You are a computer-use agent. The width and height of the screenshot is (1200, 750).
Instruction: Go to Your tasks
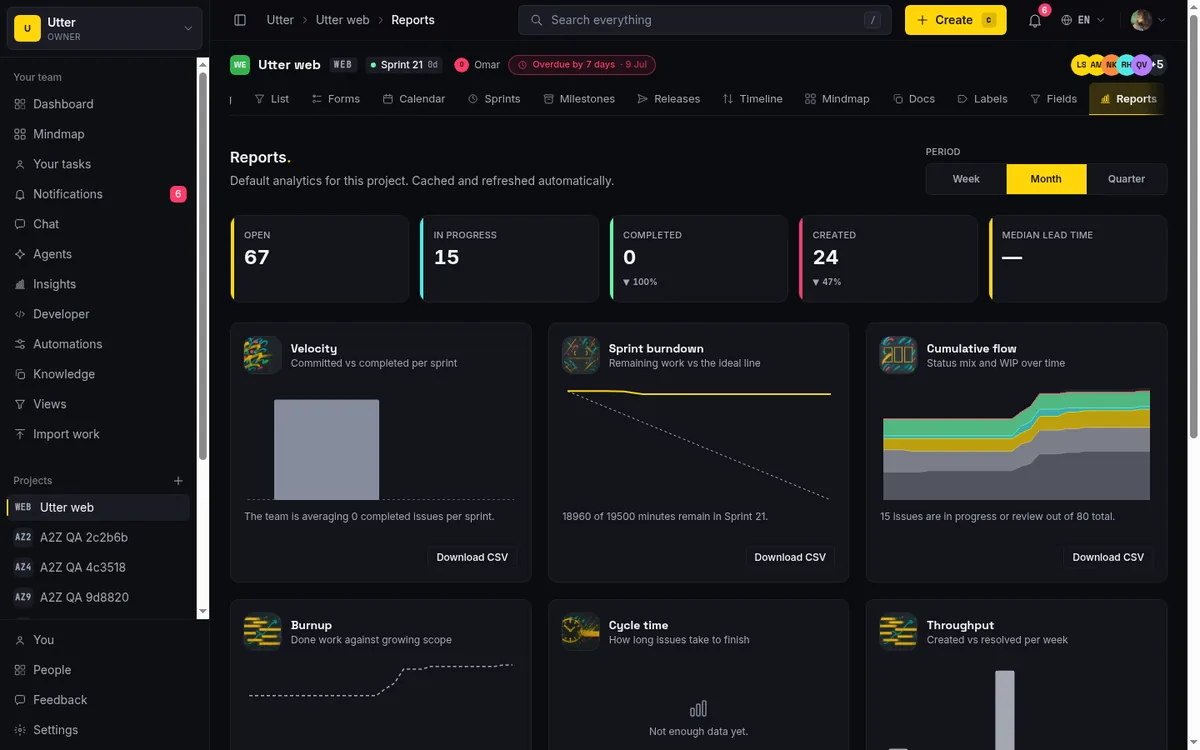point(100,164)
